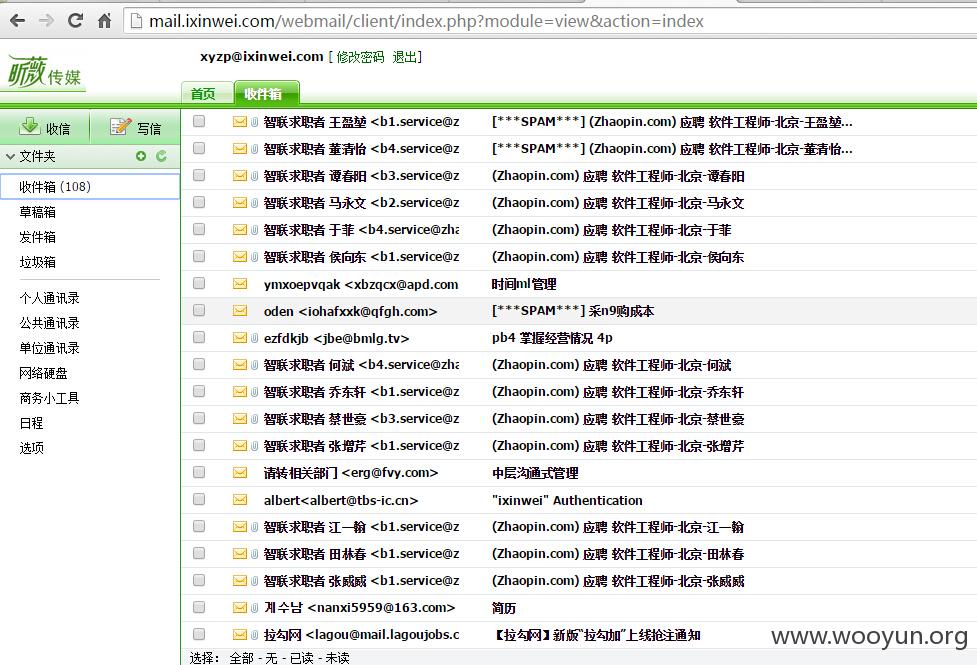977x665 pixels.
Task: Select 已读 read messages link
Action: 302,658
